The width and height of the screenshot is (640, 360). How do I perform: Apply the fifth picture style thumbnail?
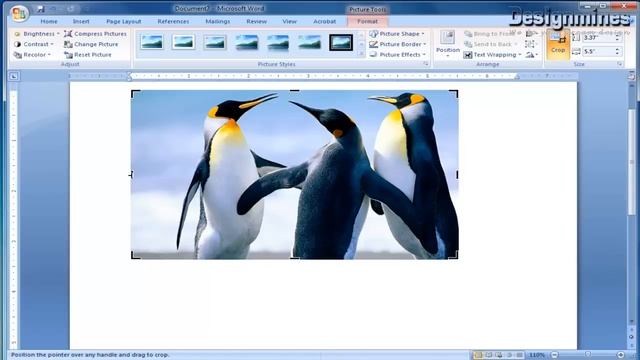(278, 42)
